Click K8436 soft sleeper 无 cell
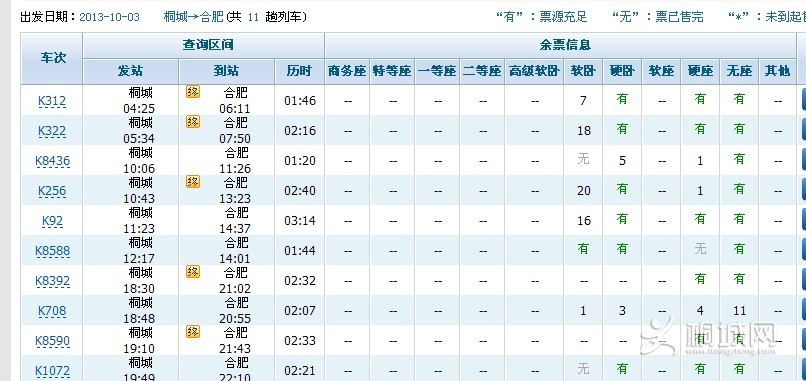 pyautogui.click(x=583, y=159)
